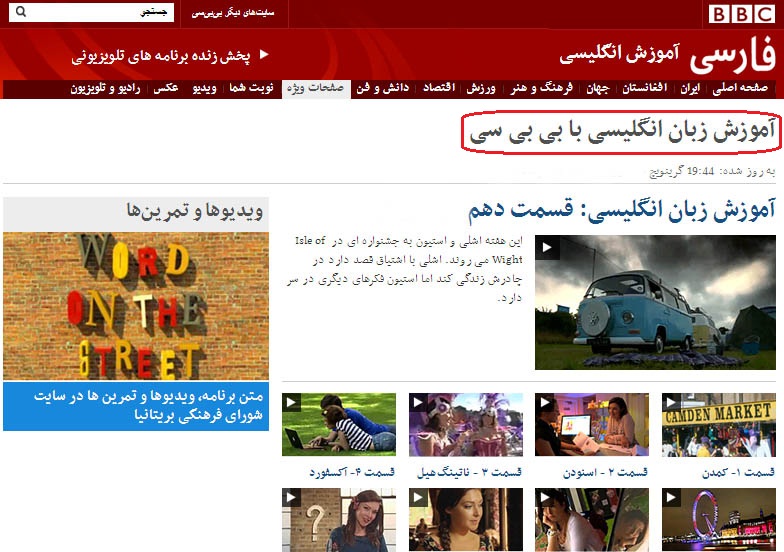Open the Camden Market thumbnail
The height and width of the screenshot is (552, 784).
point(719,424)
